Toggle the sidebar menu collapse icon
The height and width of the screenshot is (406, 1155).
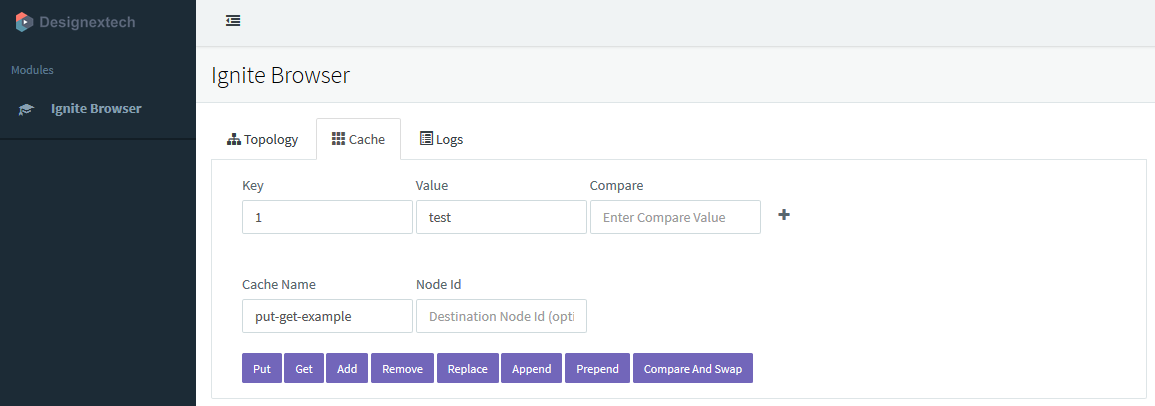[x=233, y=21]
